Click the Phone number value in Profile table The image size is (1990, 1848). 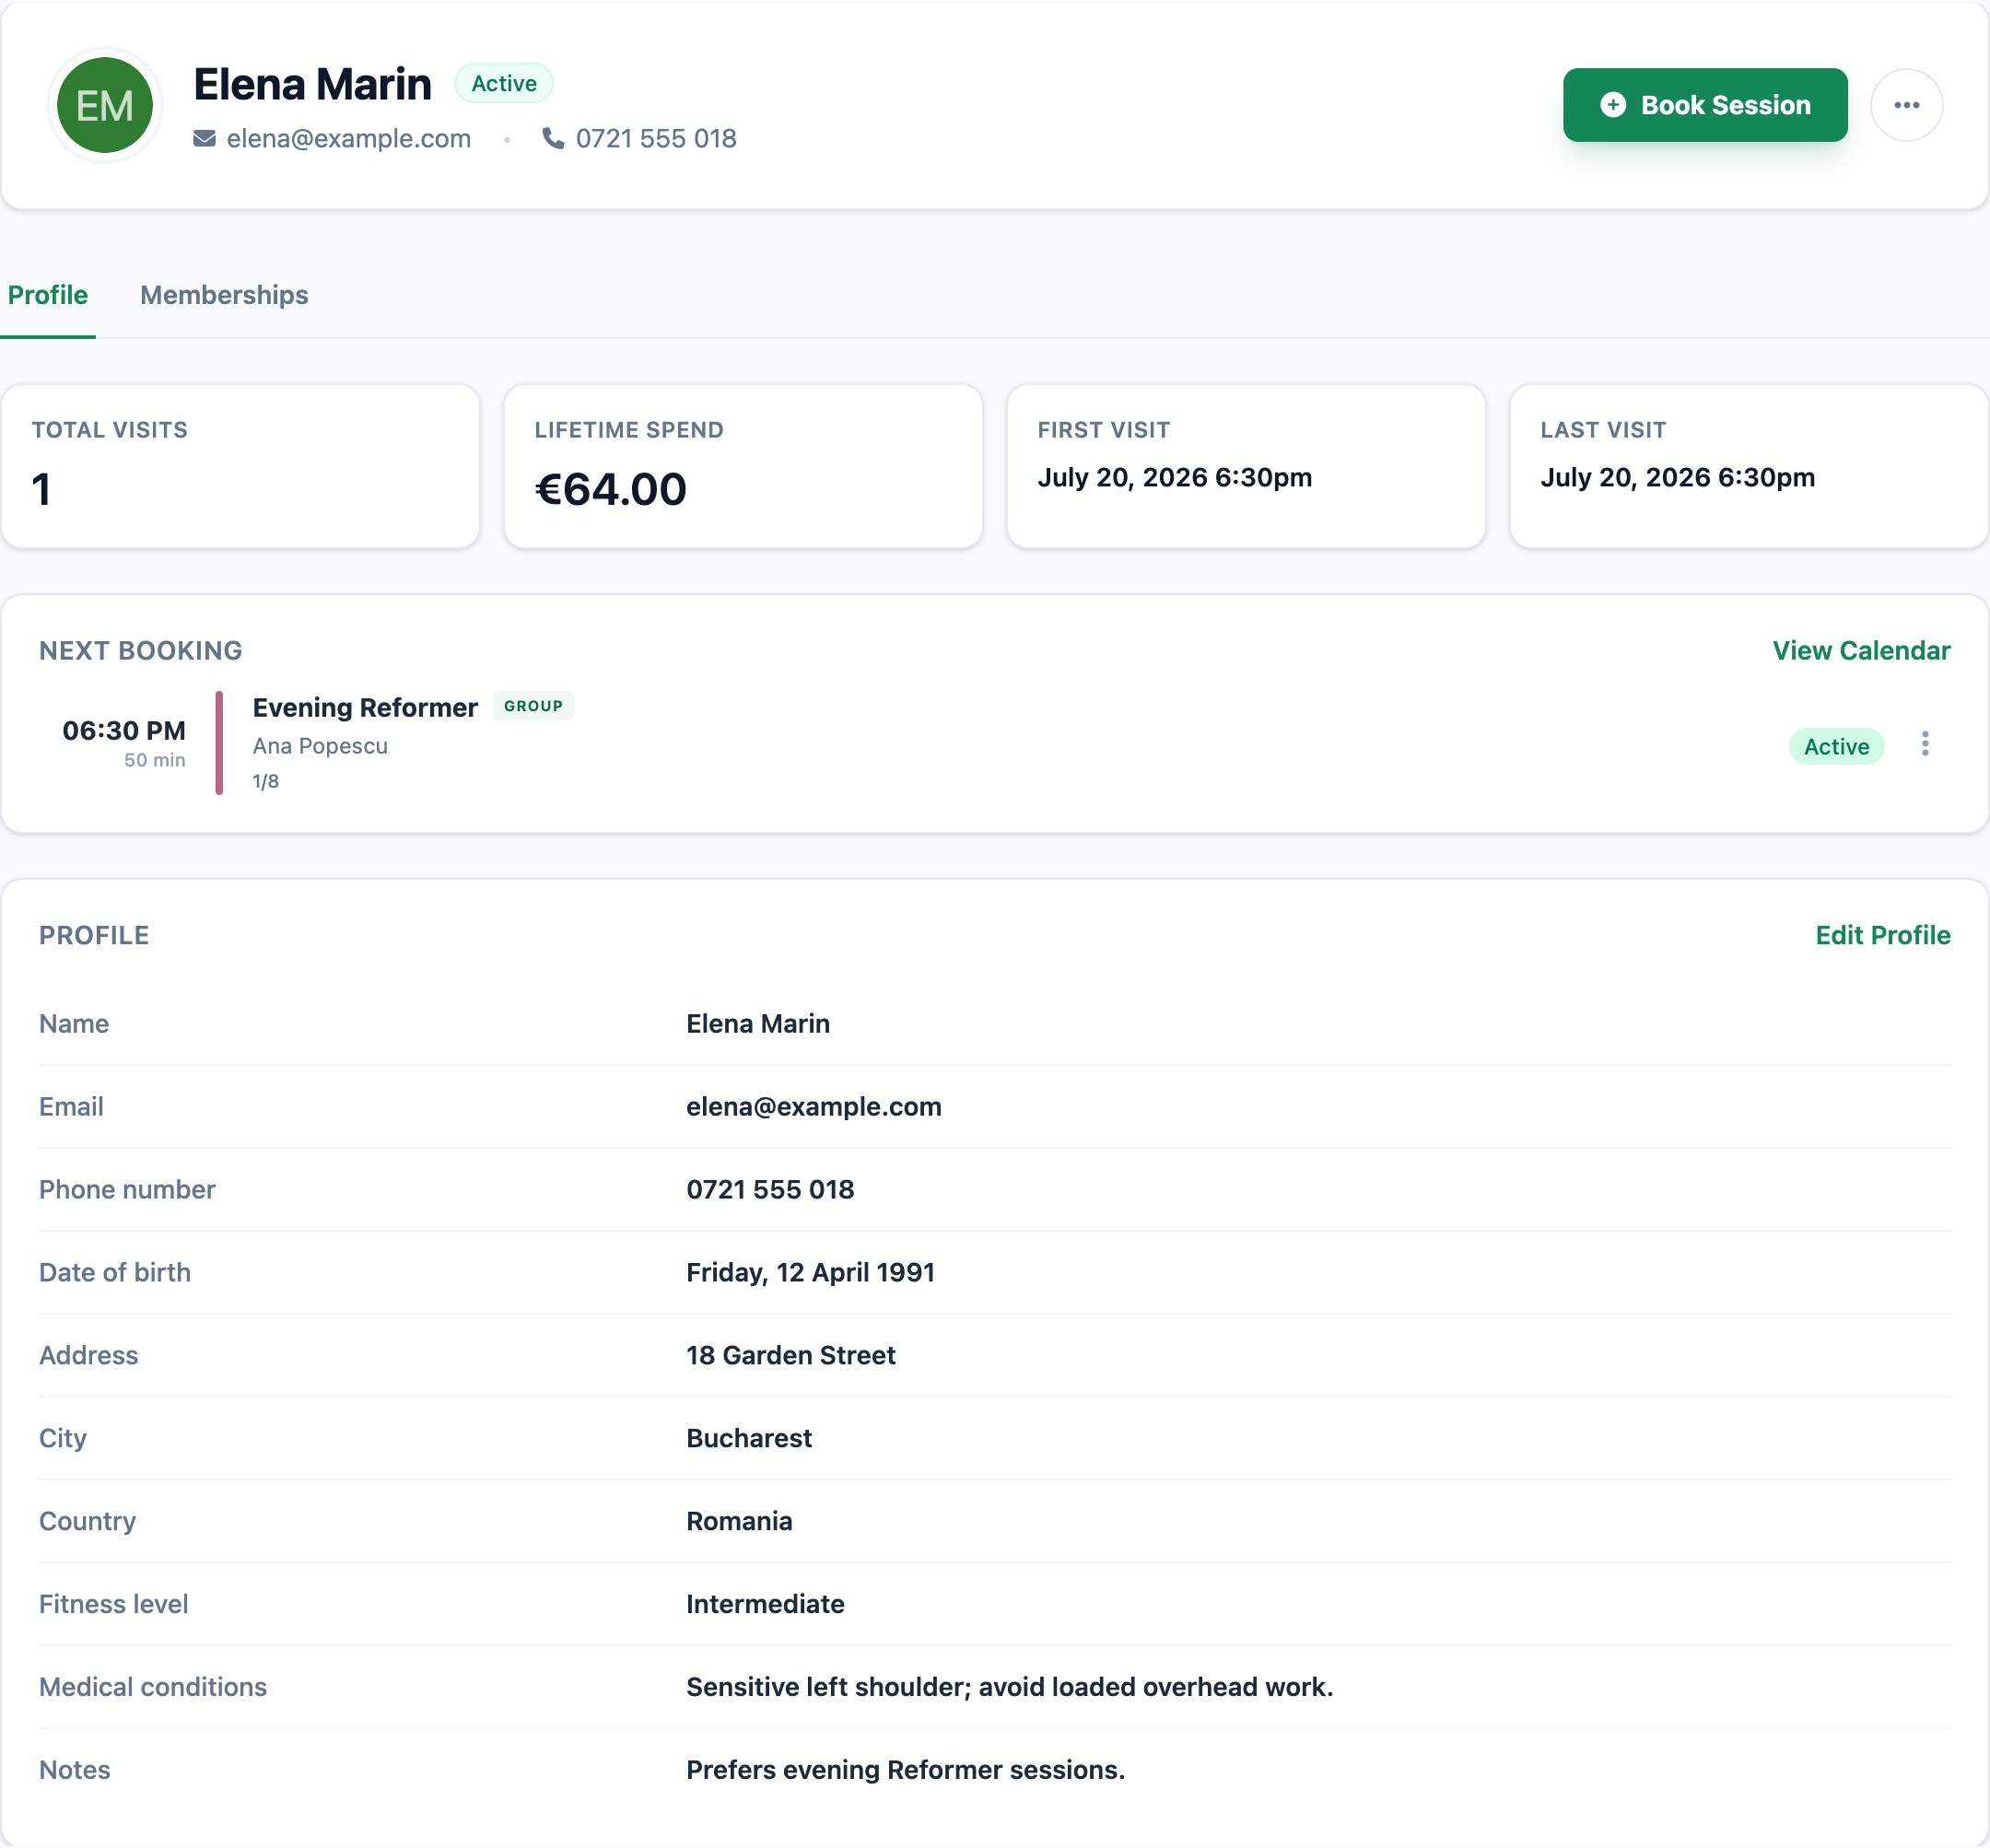pyautogui.click(x=770, y=1189)
